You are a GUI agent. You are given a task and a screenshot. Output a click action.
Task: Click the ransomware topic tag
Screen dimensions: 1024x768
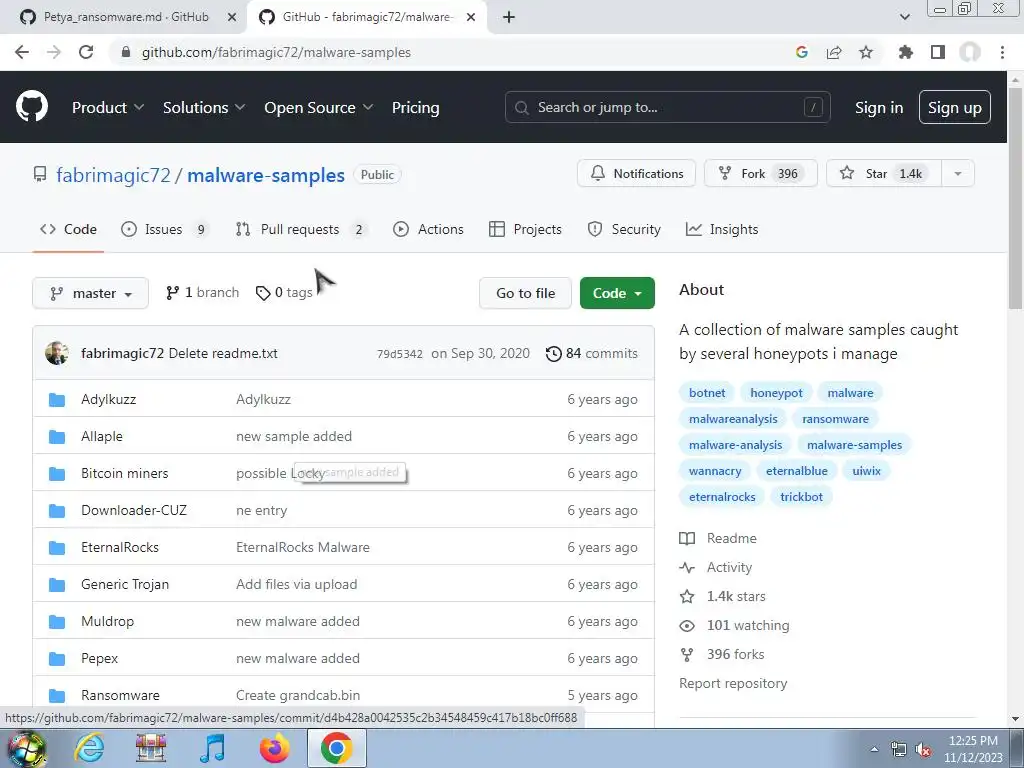pyautogui.click(x=835, y=419)
